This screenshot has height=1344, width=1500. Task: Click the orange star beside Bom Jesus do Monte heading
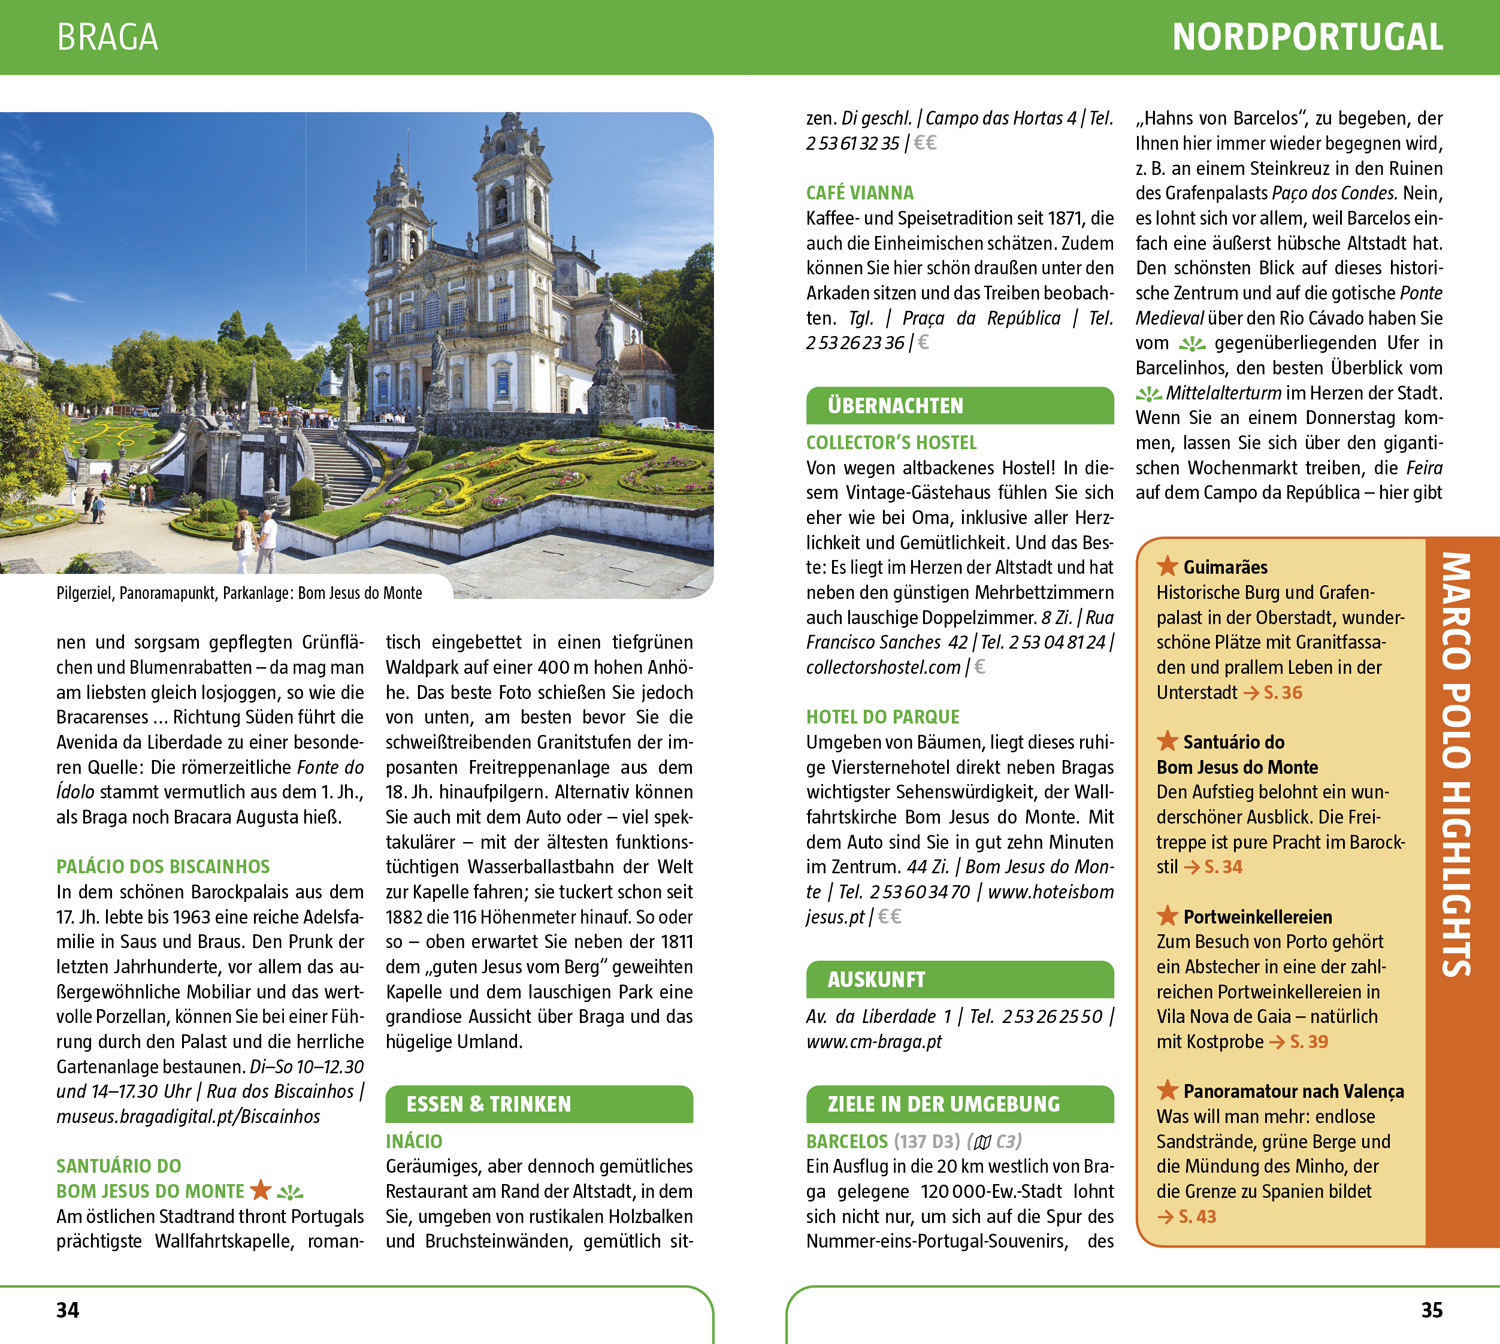pyautogui.click(x=261, y=1190)
